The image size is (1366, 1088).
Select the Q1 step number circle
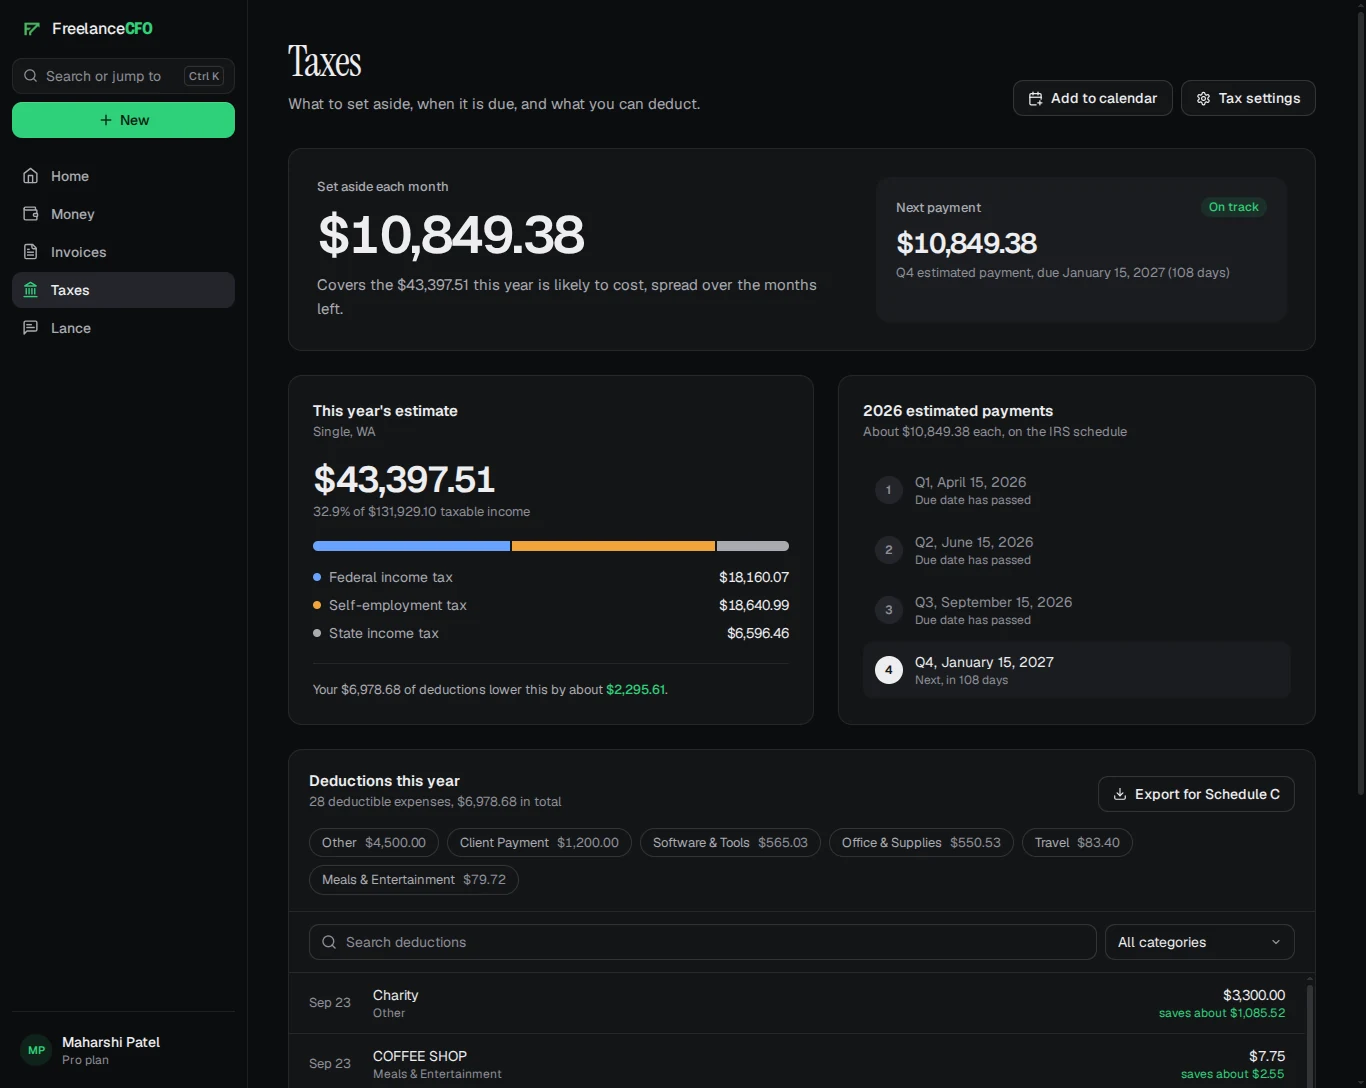[889, 490]
